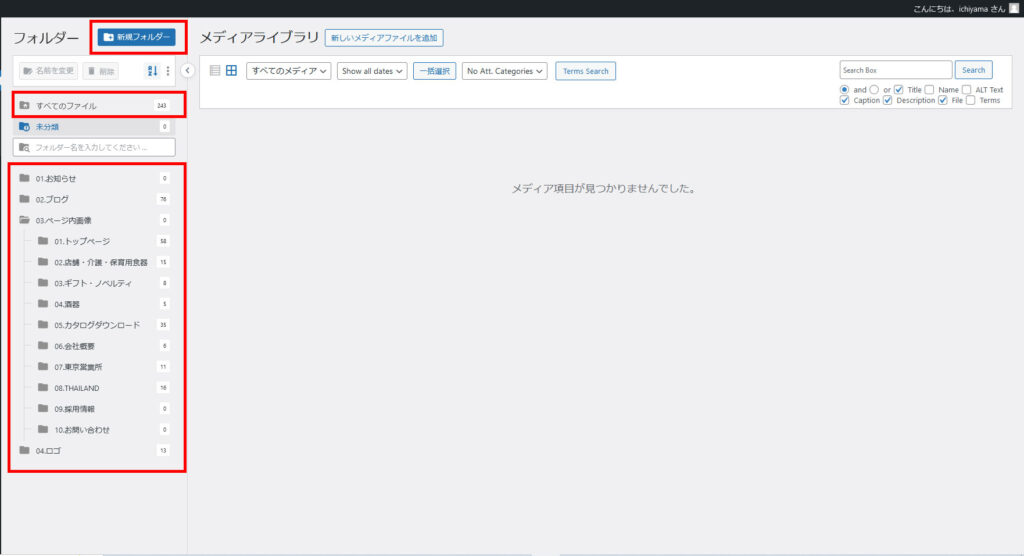Open the No Att. Categories dropdown
The image size is (1024, 556).
tap(505, 71)
